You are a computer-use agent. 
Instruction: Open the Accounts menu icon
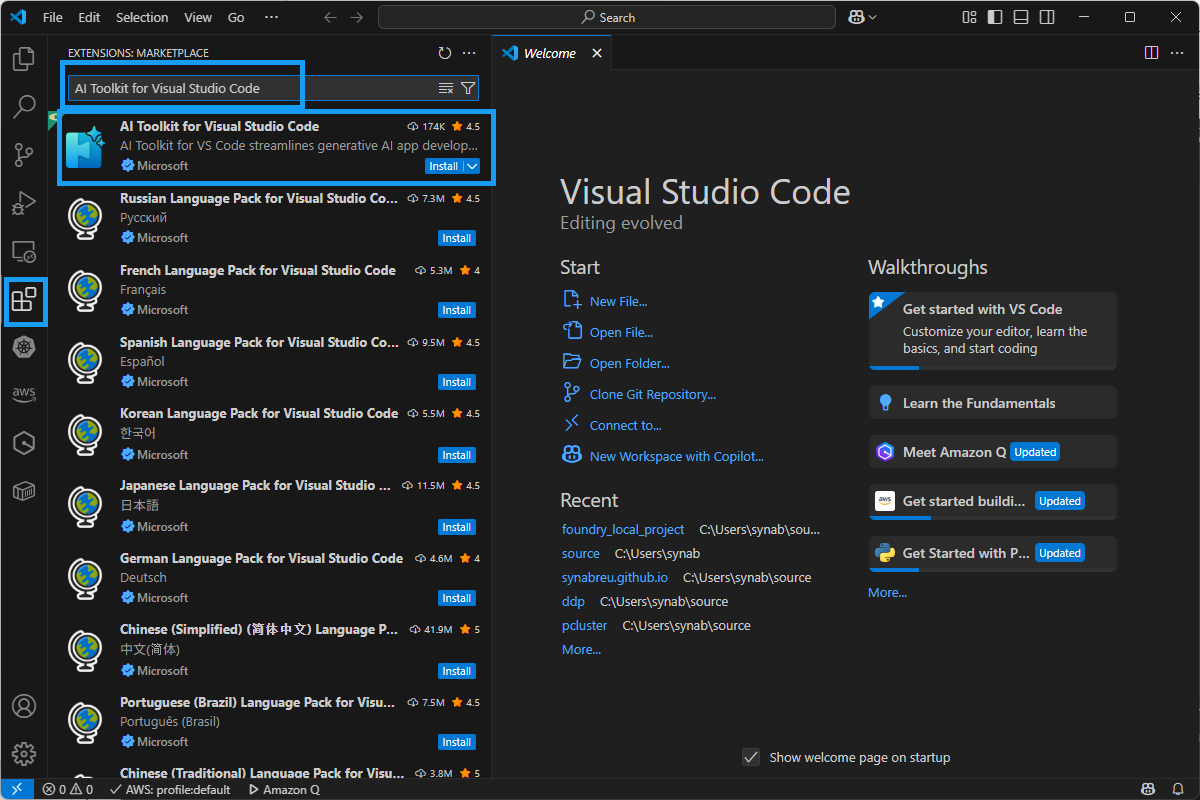24,706
